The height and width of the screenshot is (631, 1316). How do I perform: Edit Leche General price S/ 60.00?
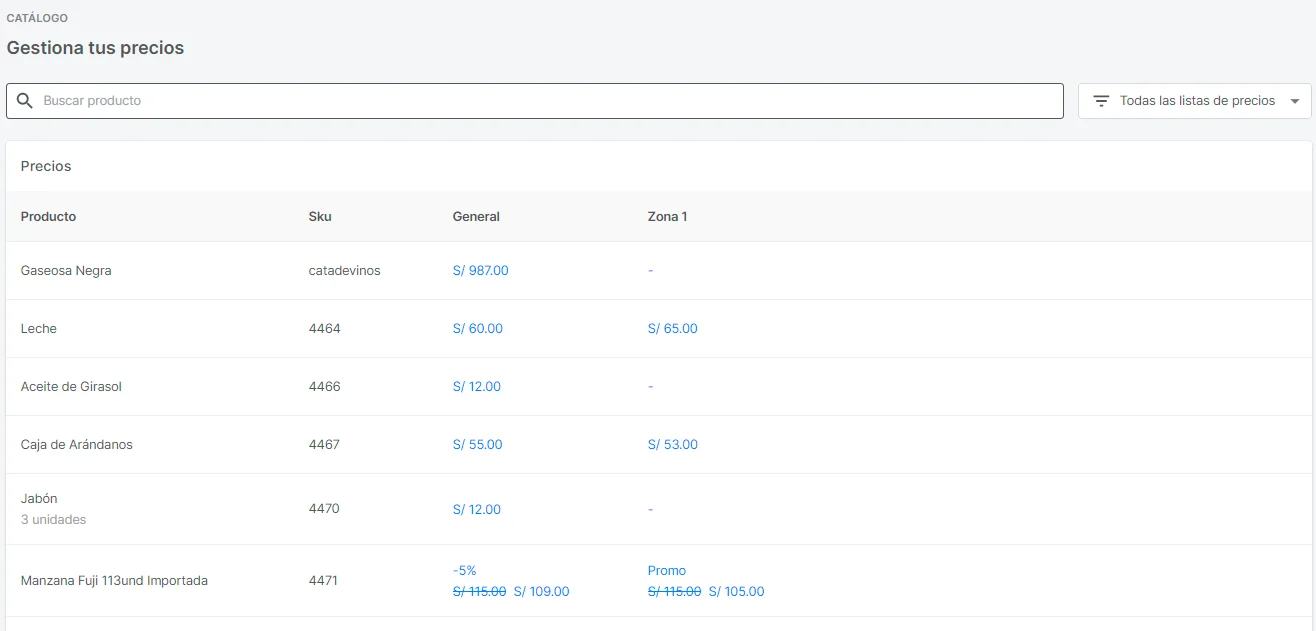(478, 328)
